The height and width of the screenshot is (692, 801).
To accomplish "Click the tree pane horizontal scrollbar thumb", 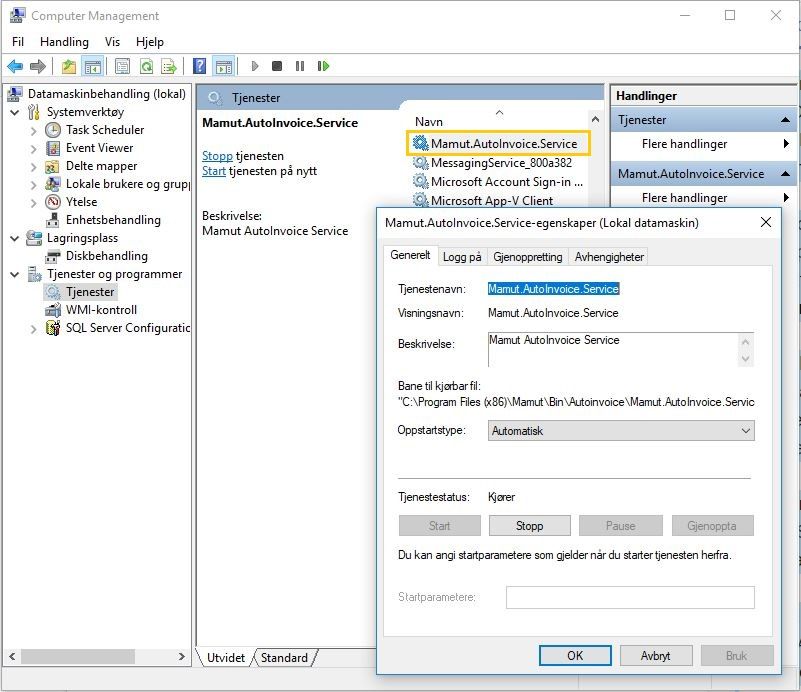I will click(x=78, y=656).
